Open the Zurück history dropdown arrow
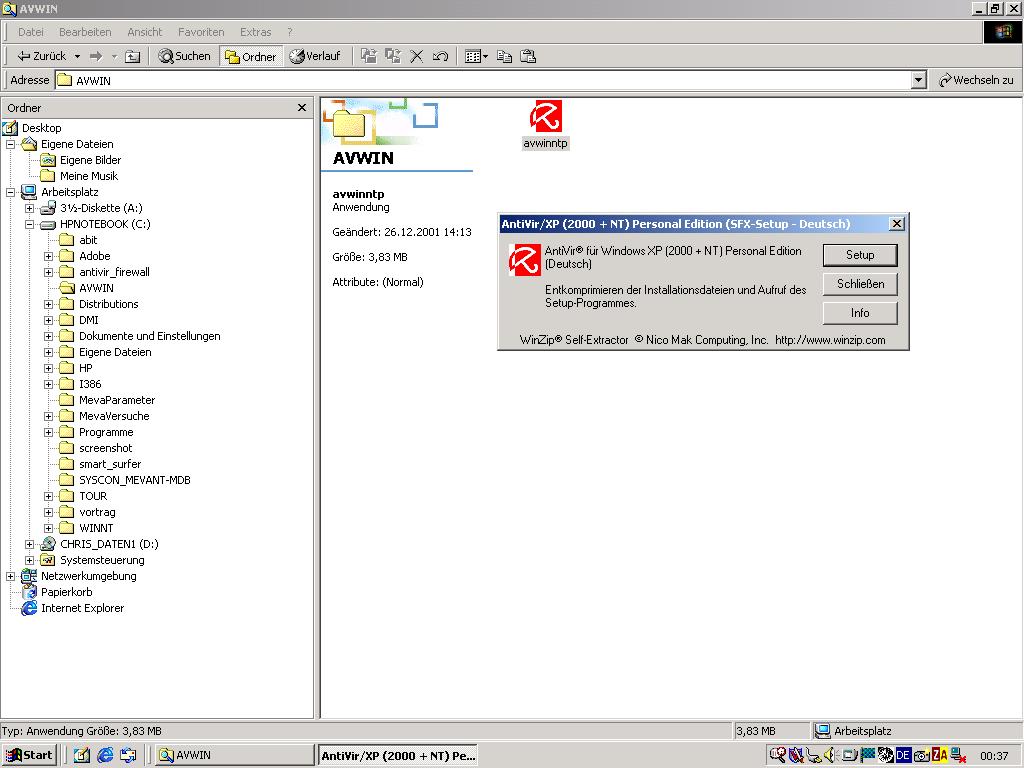Viewport: 1024px width, 768px height. [77, 57]
